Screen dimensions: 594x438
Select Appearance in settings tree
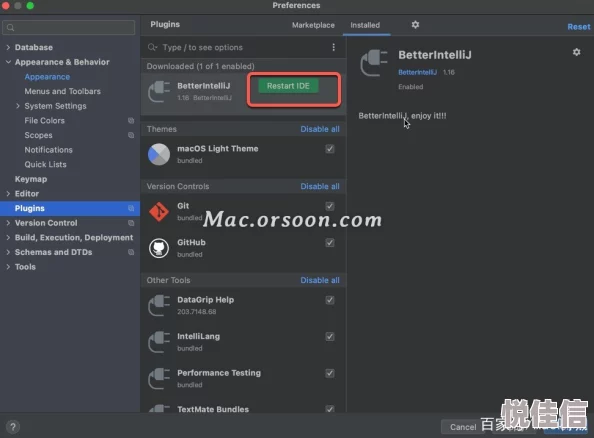pyautogui.click(x=47, y=77)
